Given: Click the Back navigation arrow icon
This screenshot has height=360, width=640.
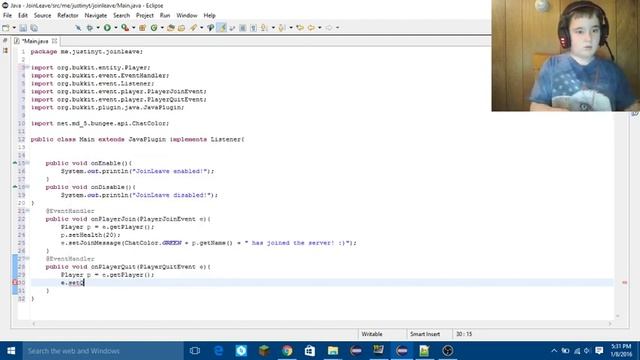Looking at the screenshot, I should click(311, 28).
